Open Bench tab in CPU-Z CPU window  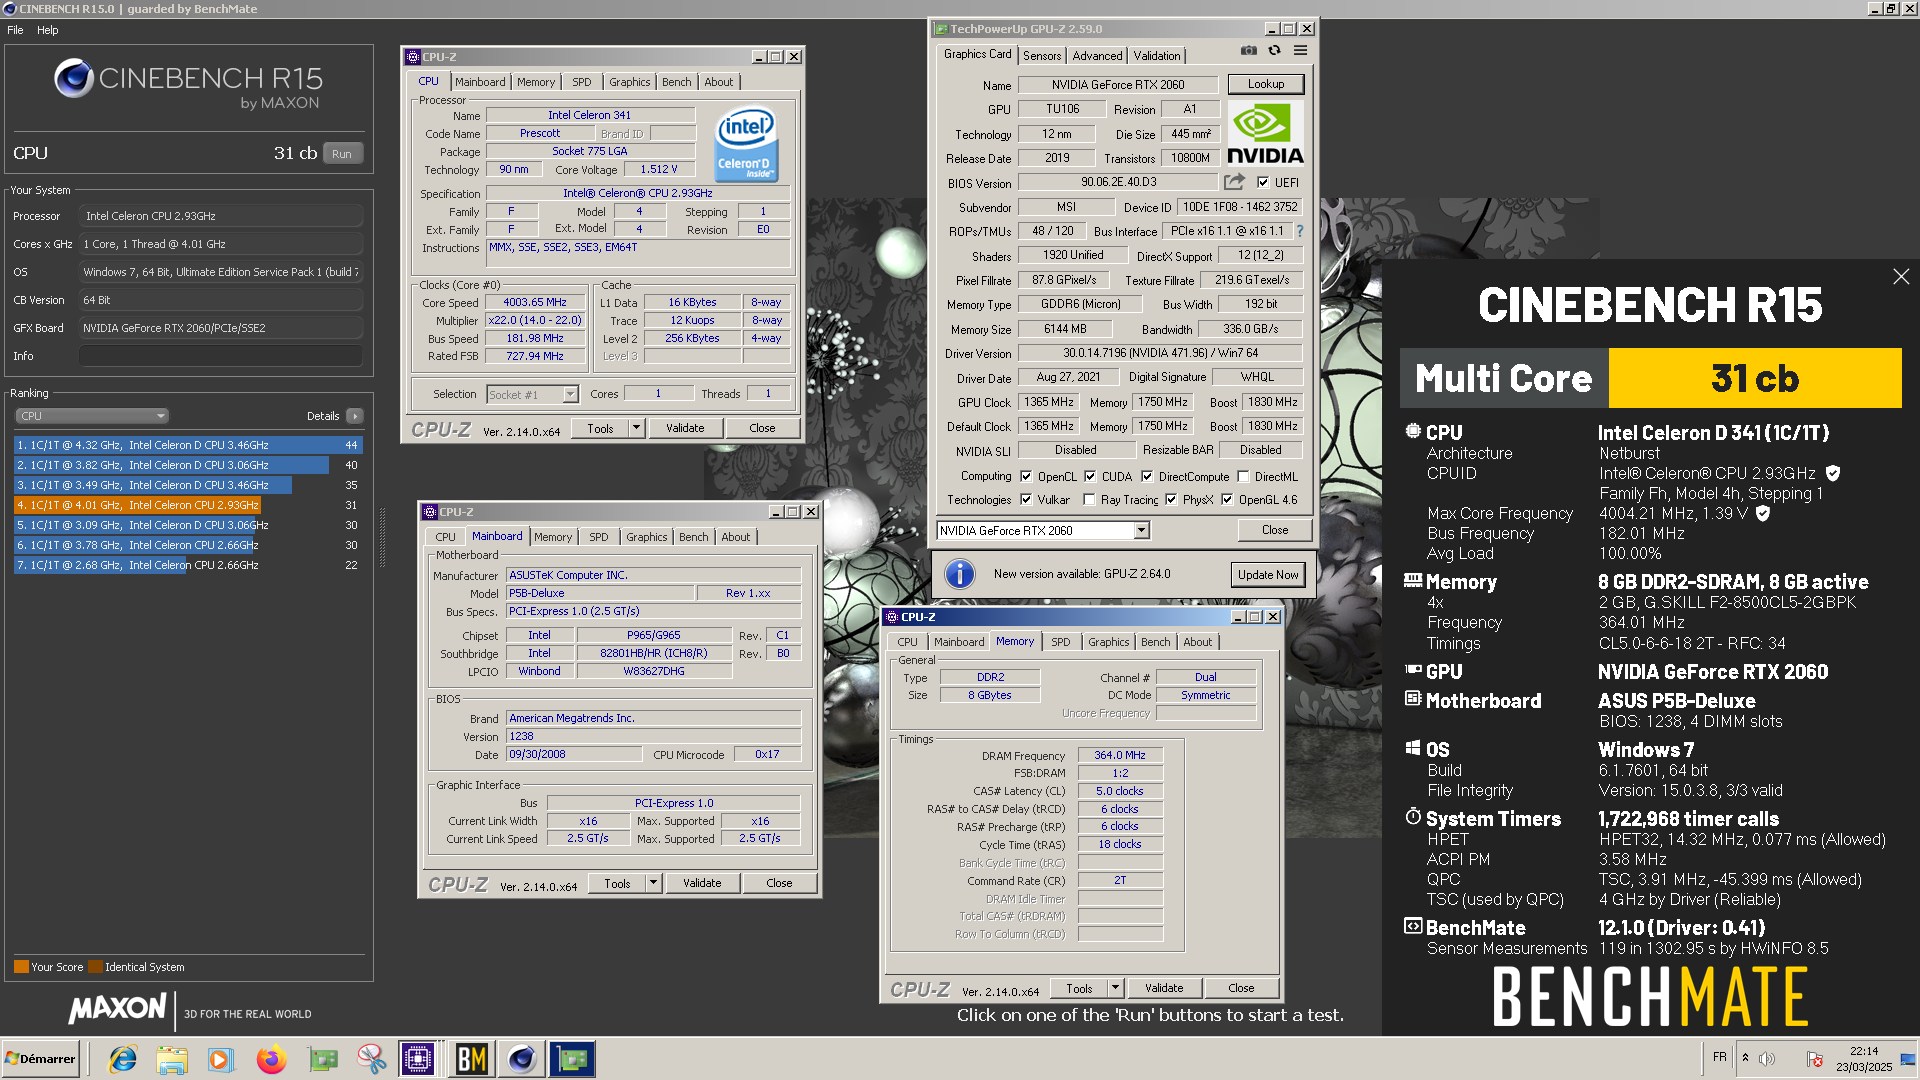click(676, 82)
